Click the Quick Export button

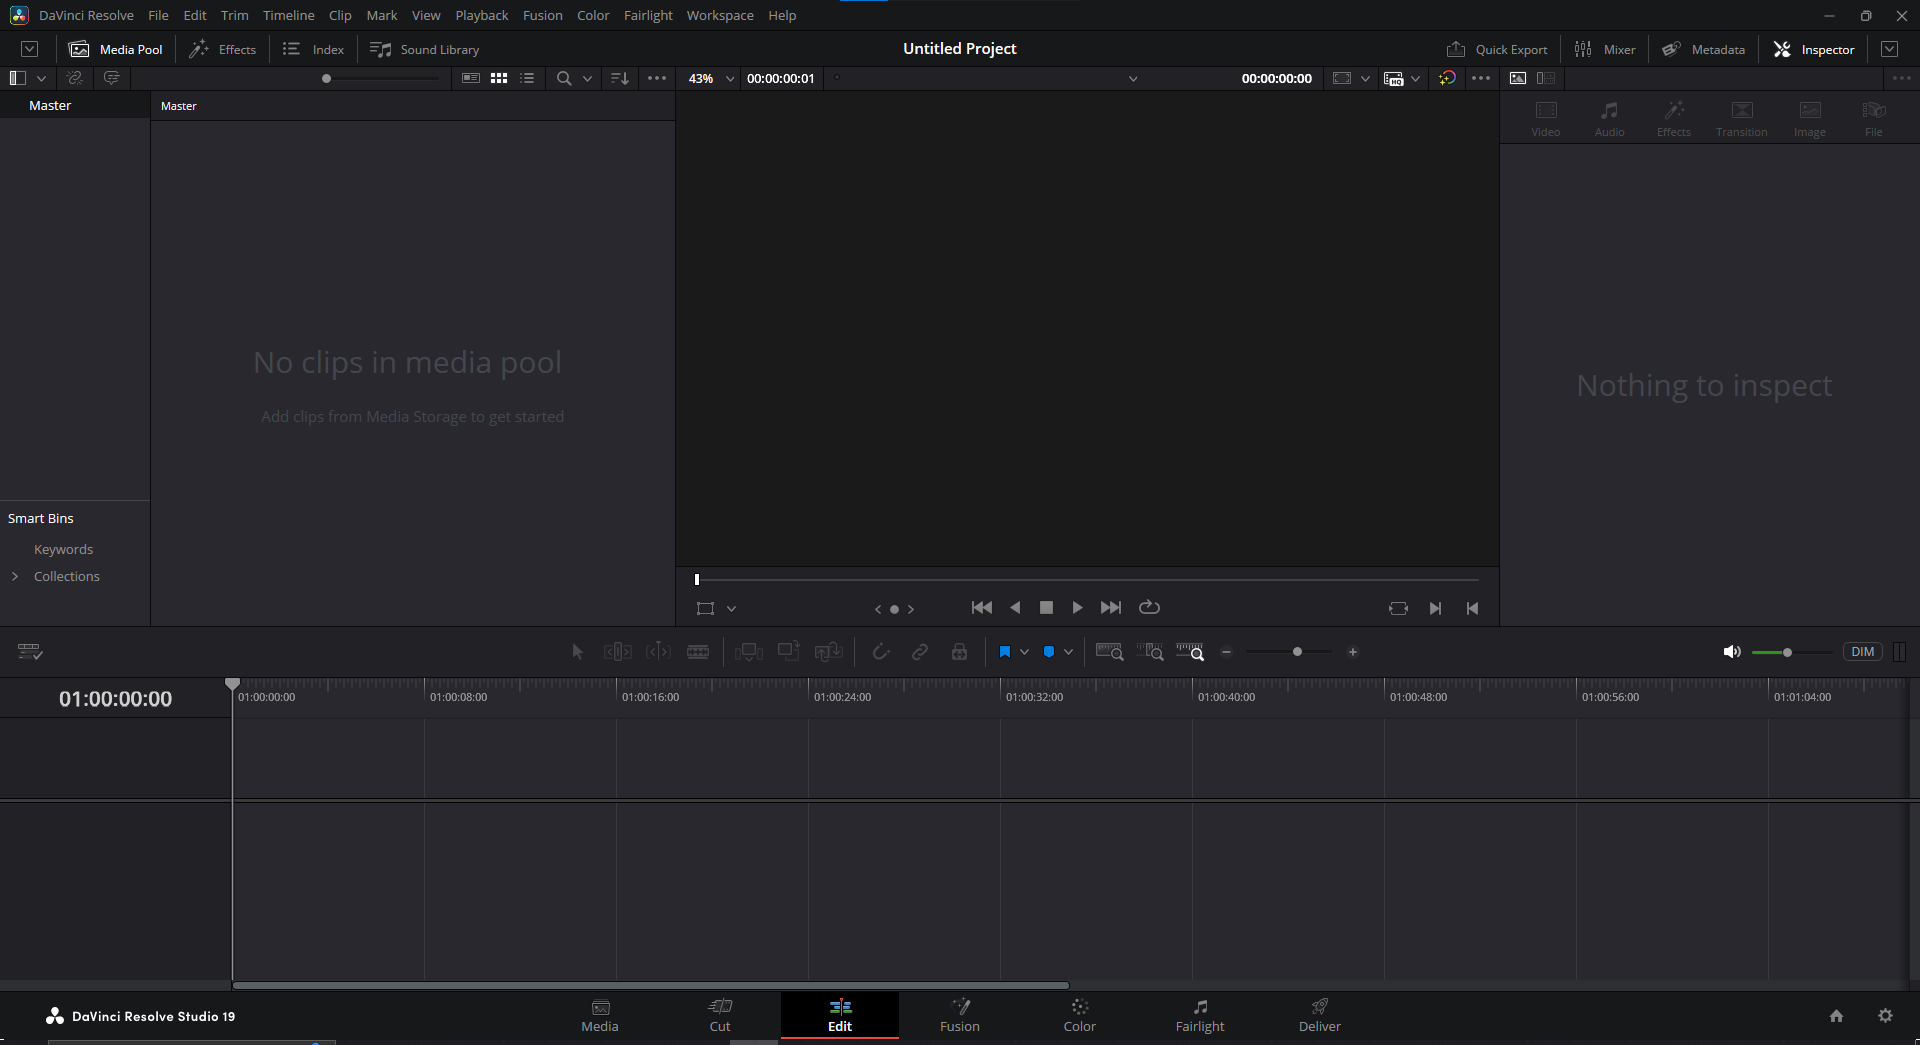pyautogui.click(x=1497, y=49)
